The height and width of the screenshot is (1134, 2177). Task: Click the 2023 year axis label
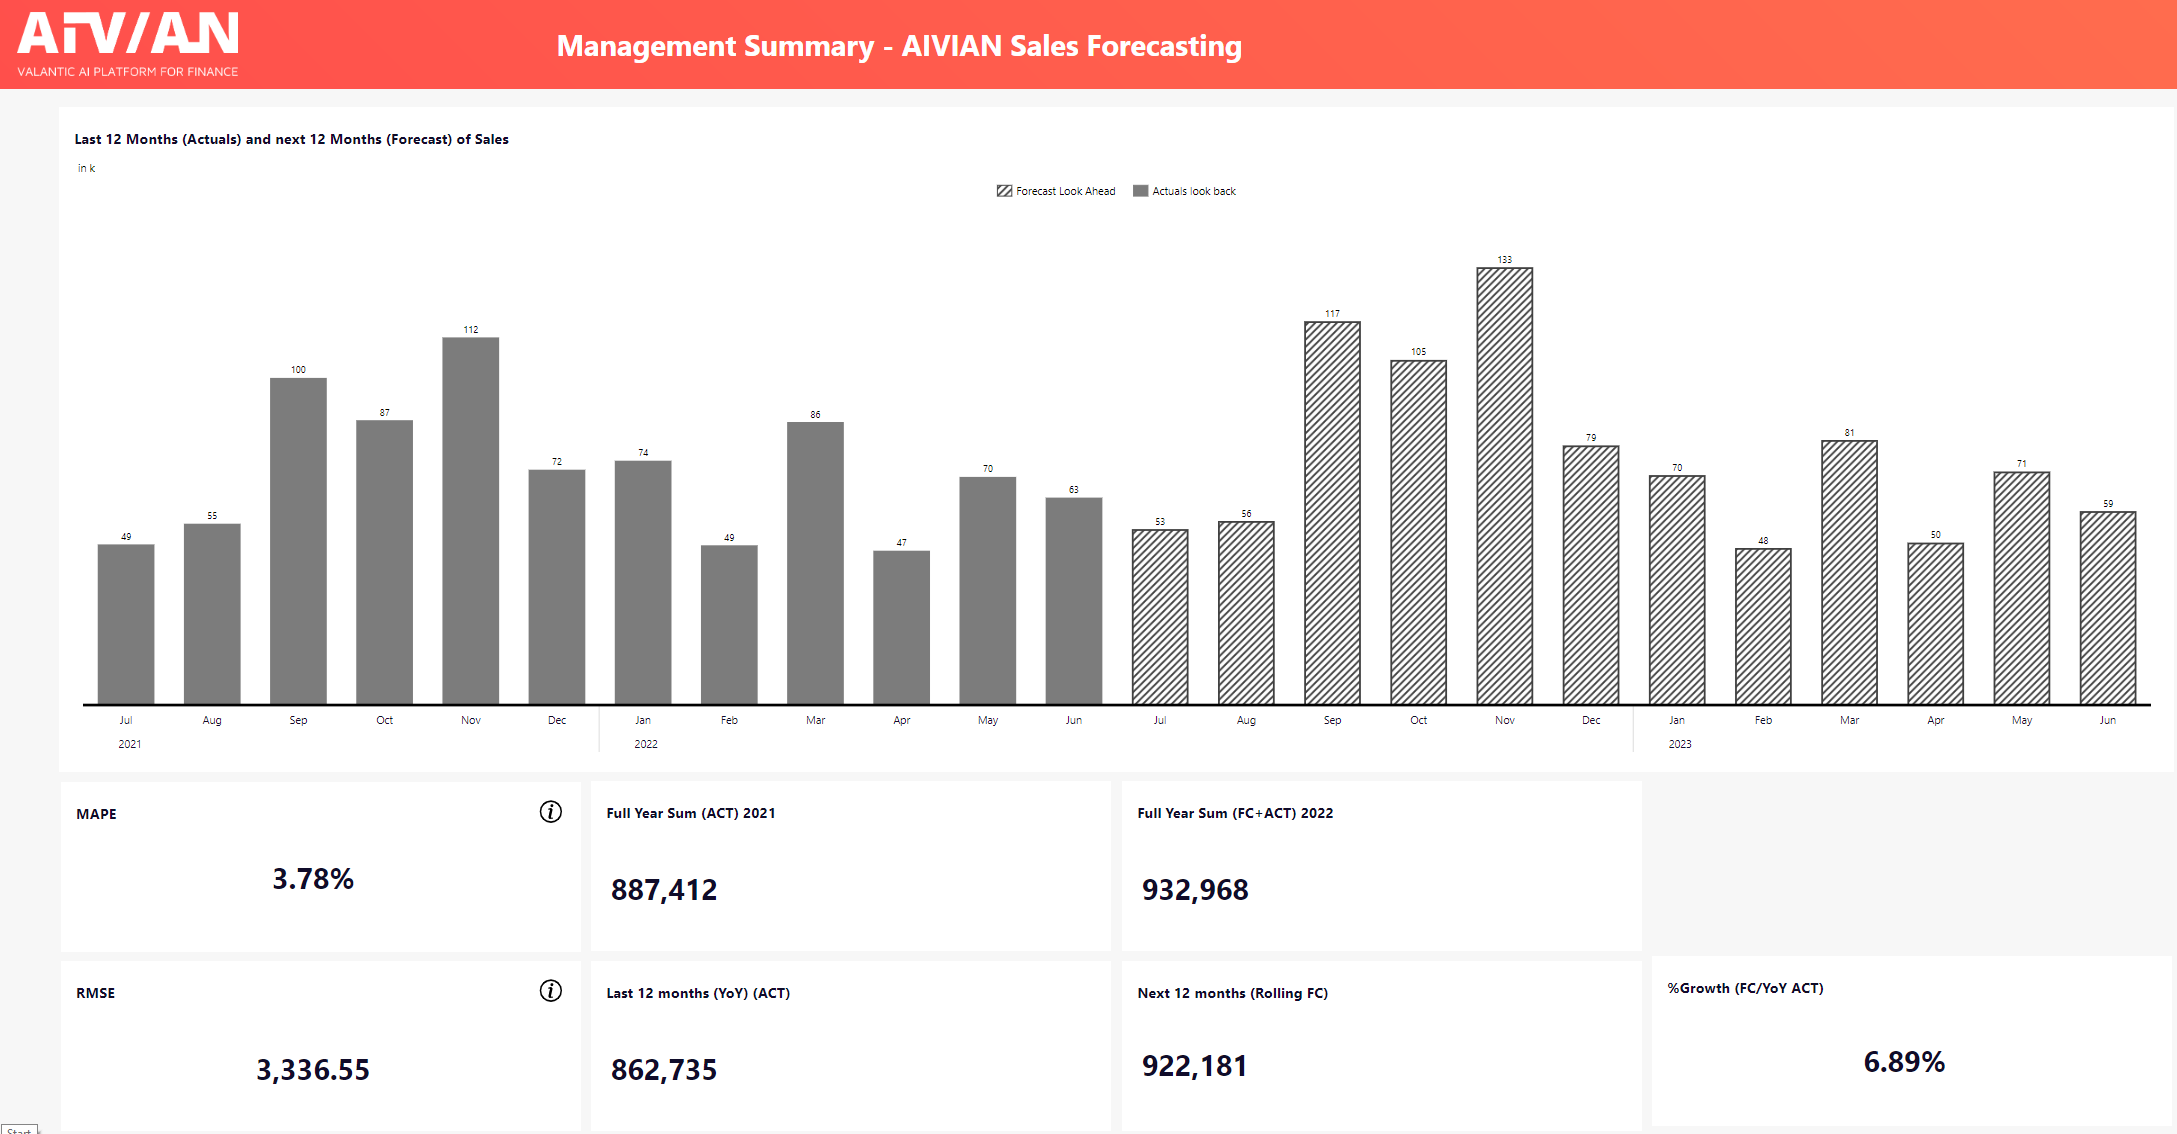pos(1679,744)
